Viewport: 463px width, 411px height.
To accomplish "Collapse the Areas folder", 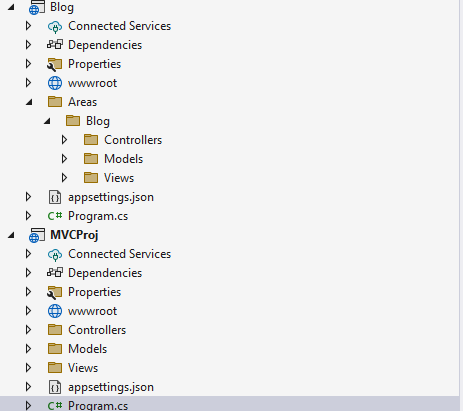I will 29,102.
